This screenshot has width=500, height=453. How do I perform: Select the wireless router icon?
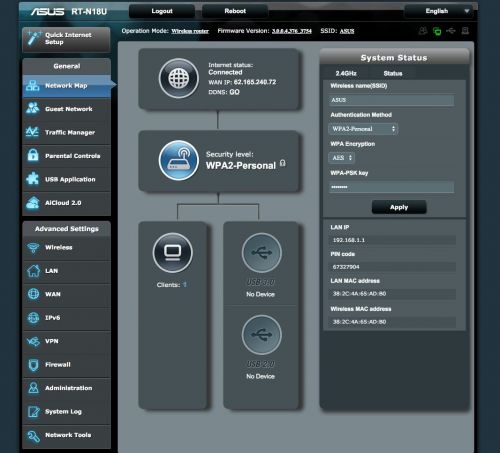(x=179, y=160)
